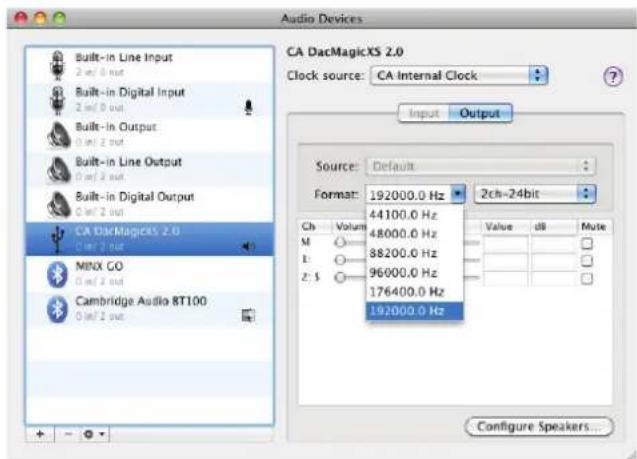Click the master Value field

(x=505, y=244)
